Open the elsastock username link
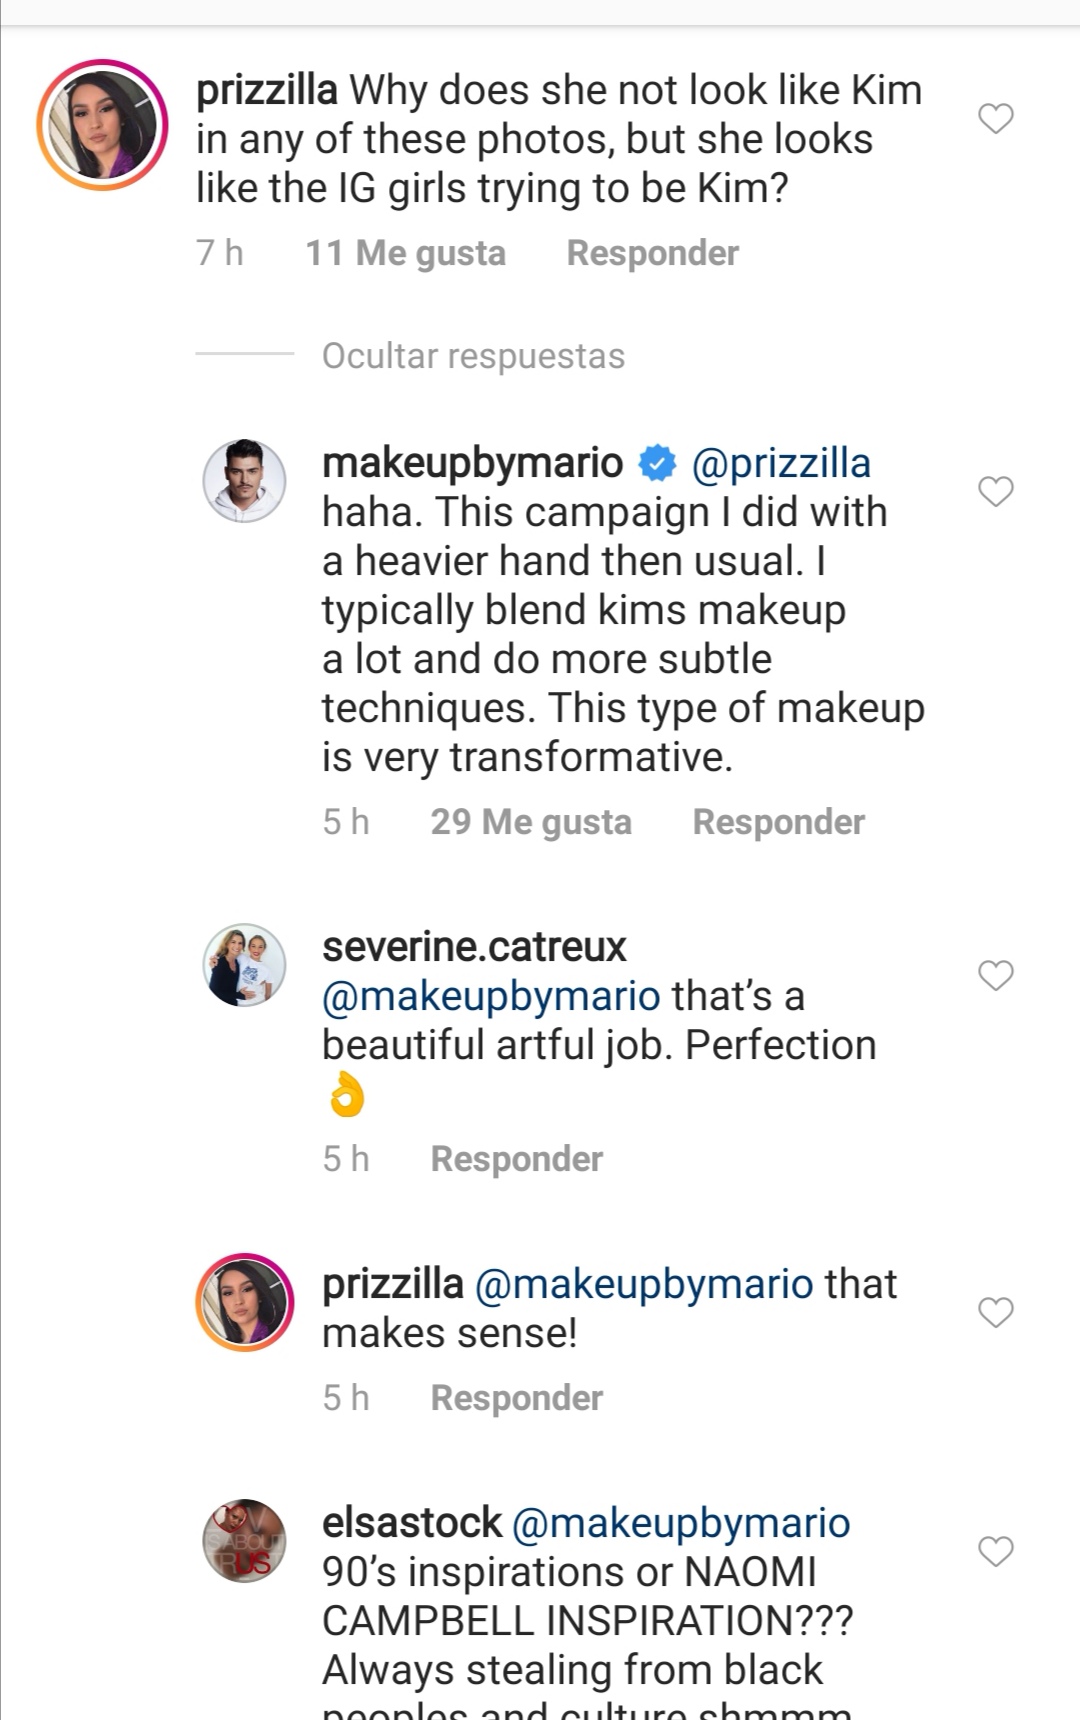 tap(411, 1523)
